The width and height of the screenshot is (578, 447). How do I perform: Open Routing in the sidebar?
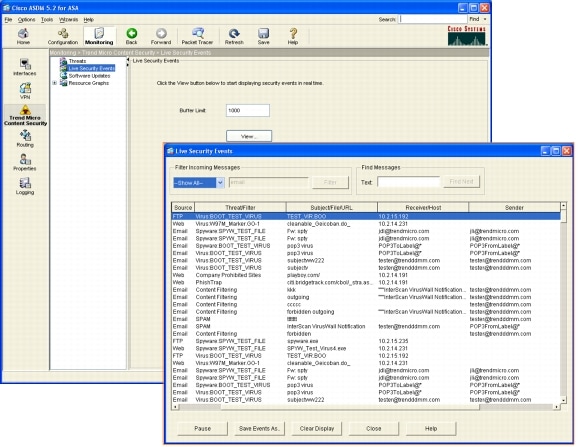pos(25,139)
